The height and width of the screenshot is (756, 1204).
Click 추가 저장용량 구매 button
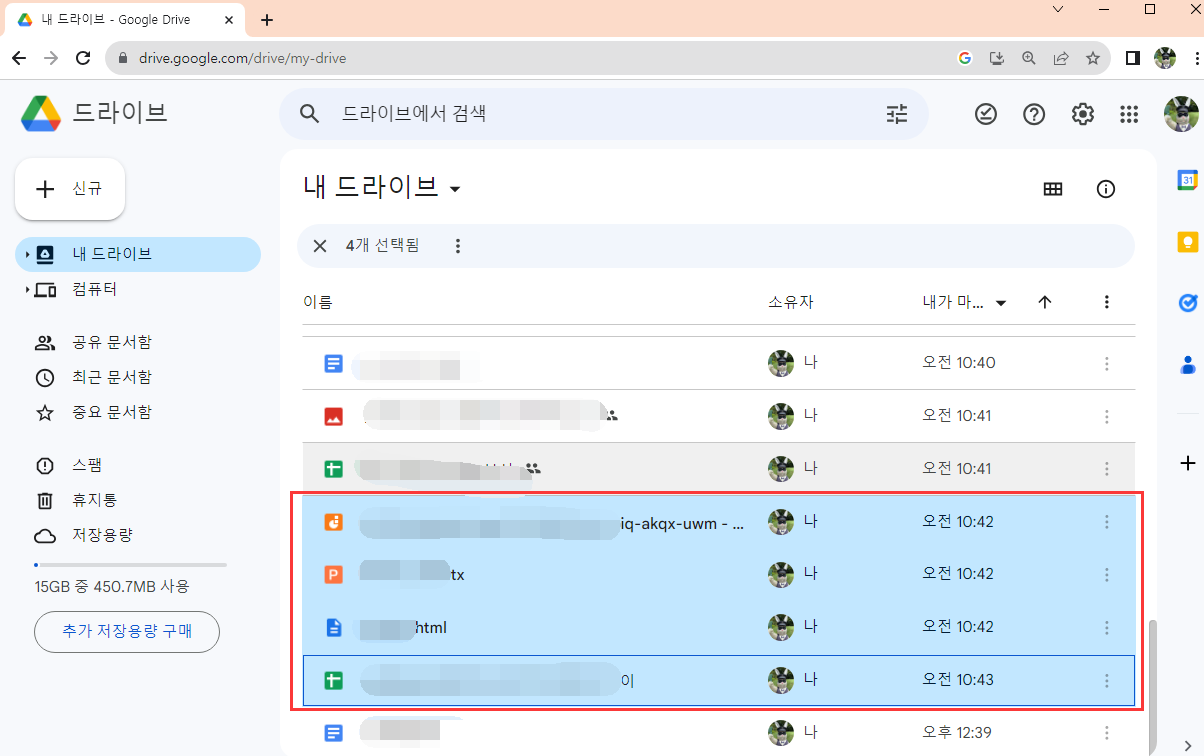126,631
